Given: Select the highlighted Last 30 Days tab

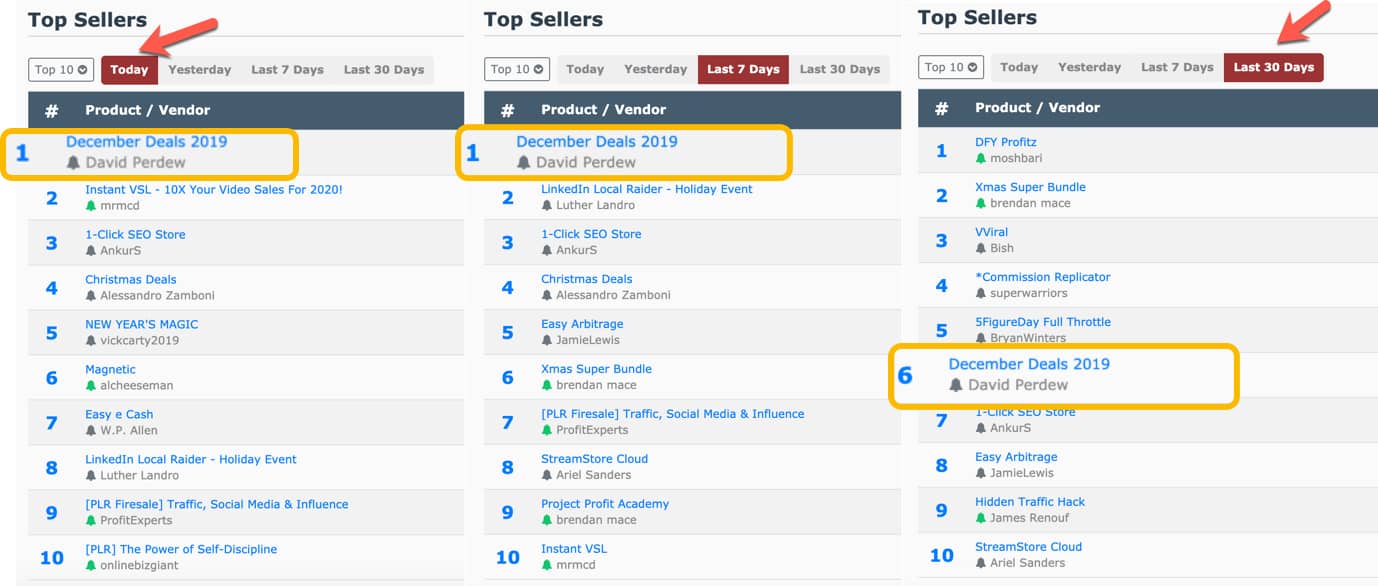Looking at the screenshot, I should tap(1272, 68).
